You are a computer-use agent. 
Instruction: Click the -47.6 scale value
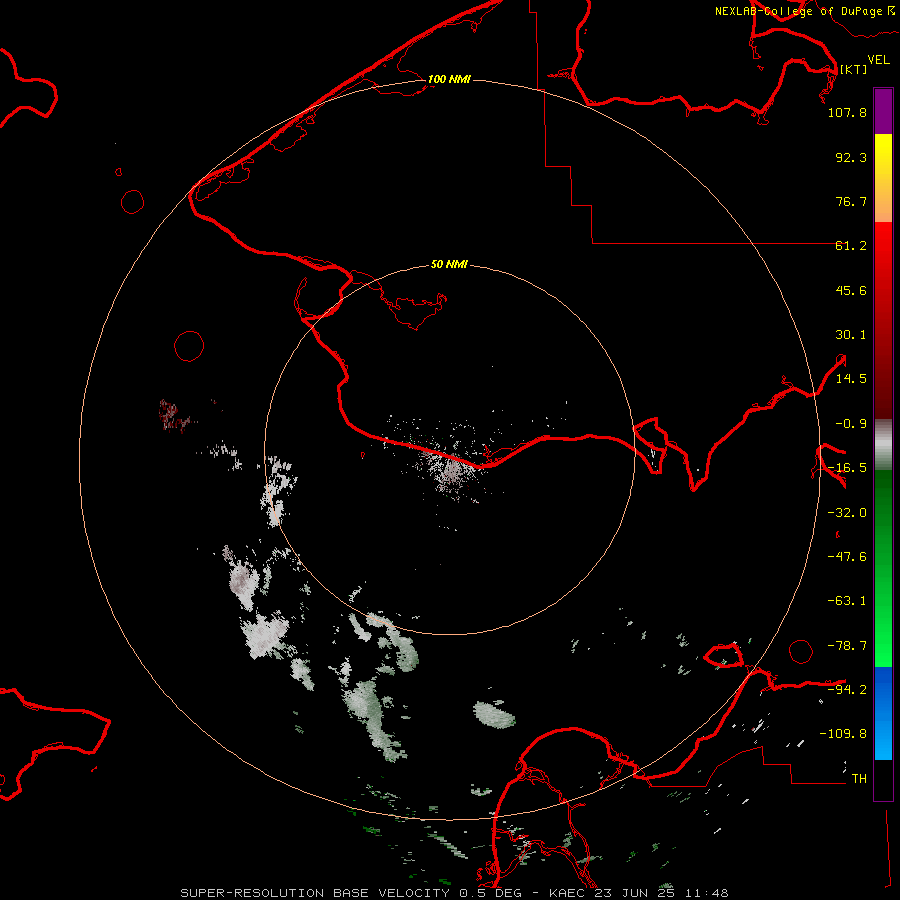pyautogui.click(x=847, y=557)
